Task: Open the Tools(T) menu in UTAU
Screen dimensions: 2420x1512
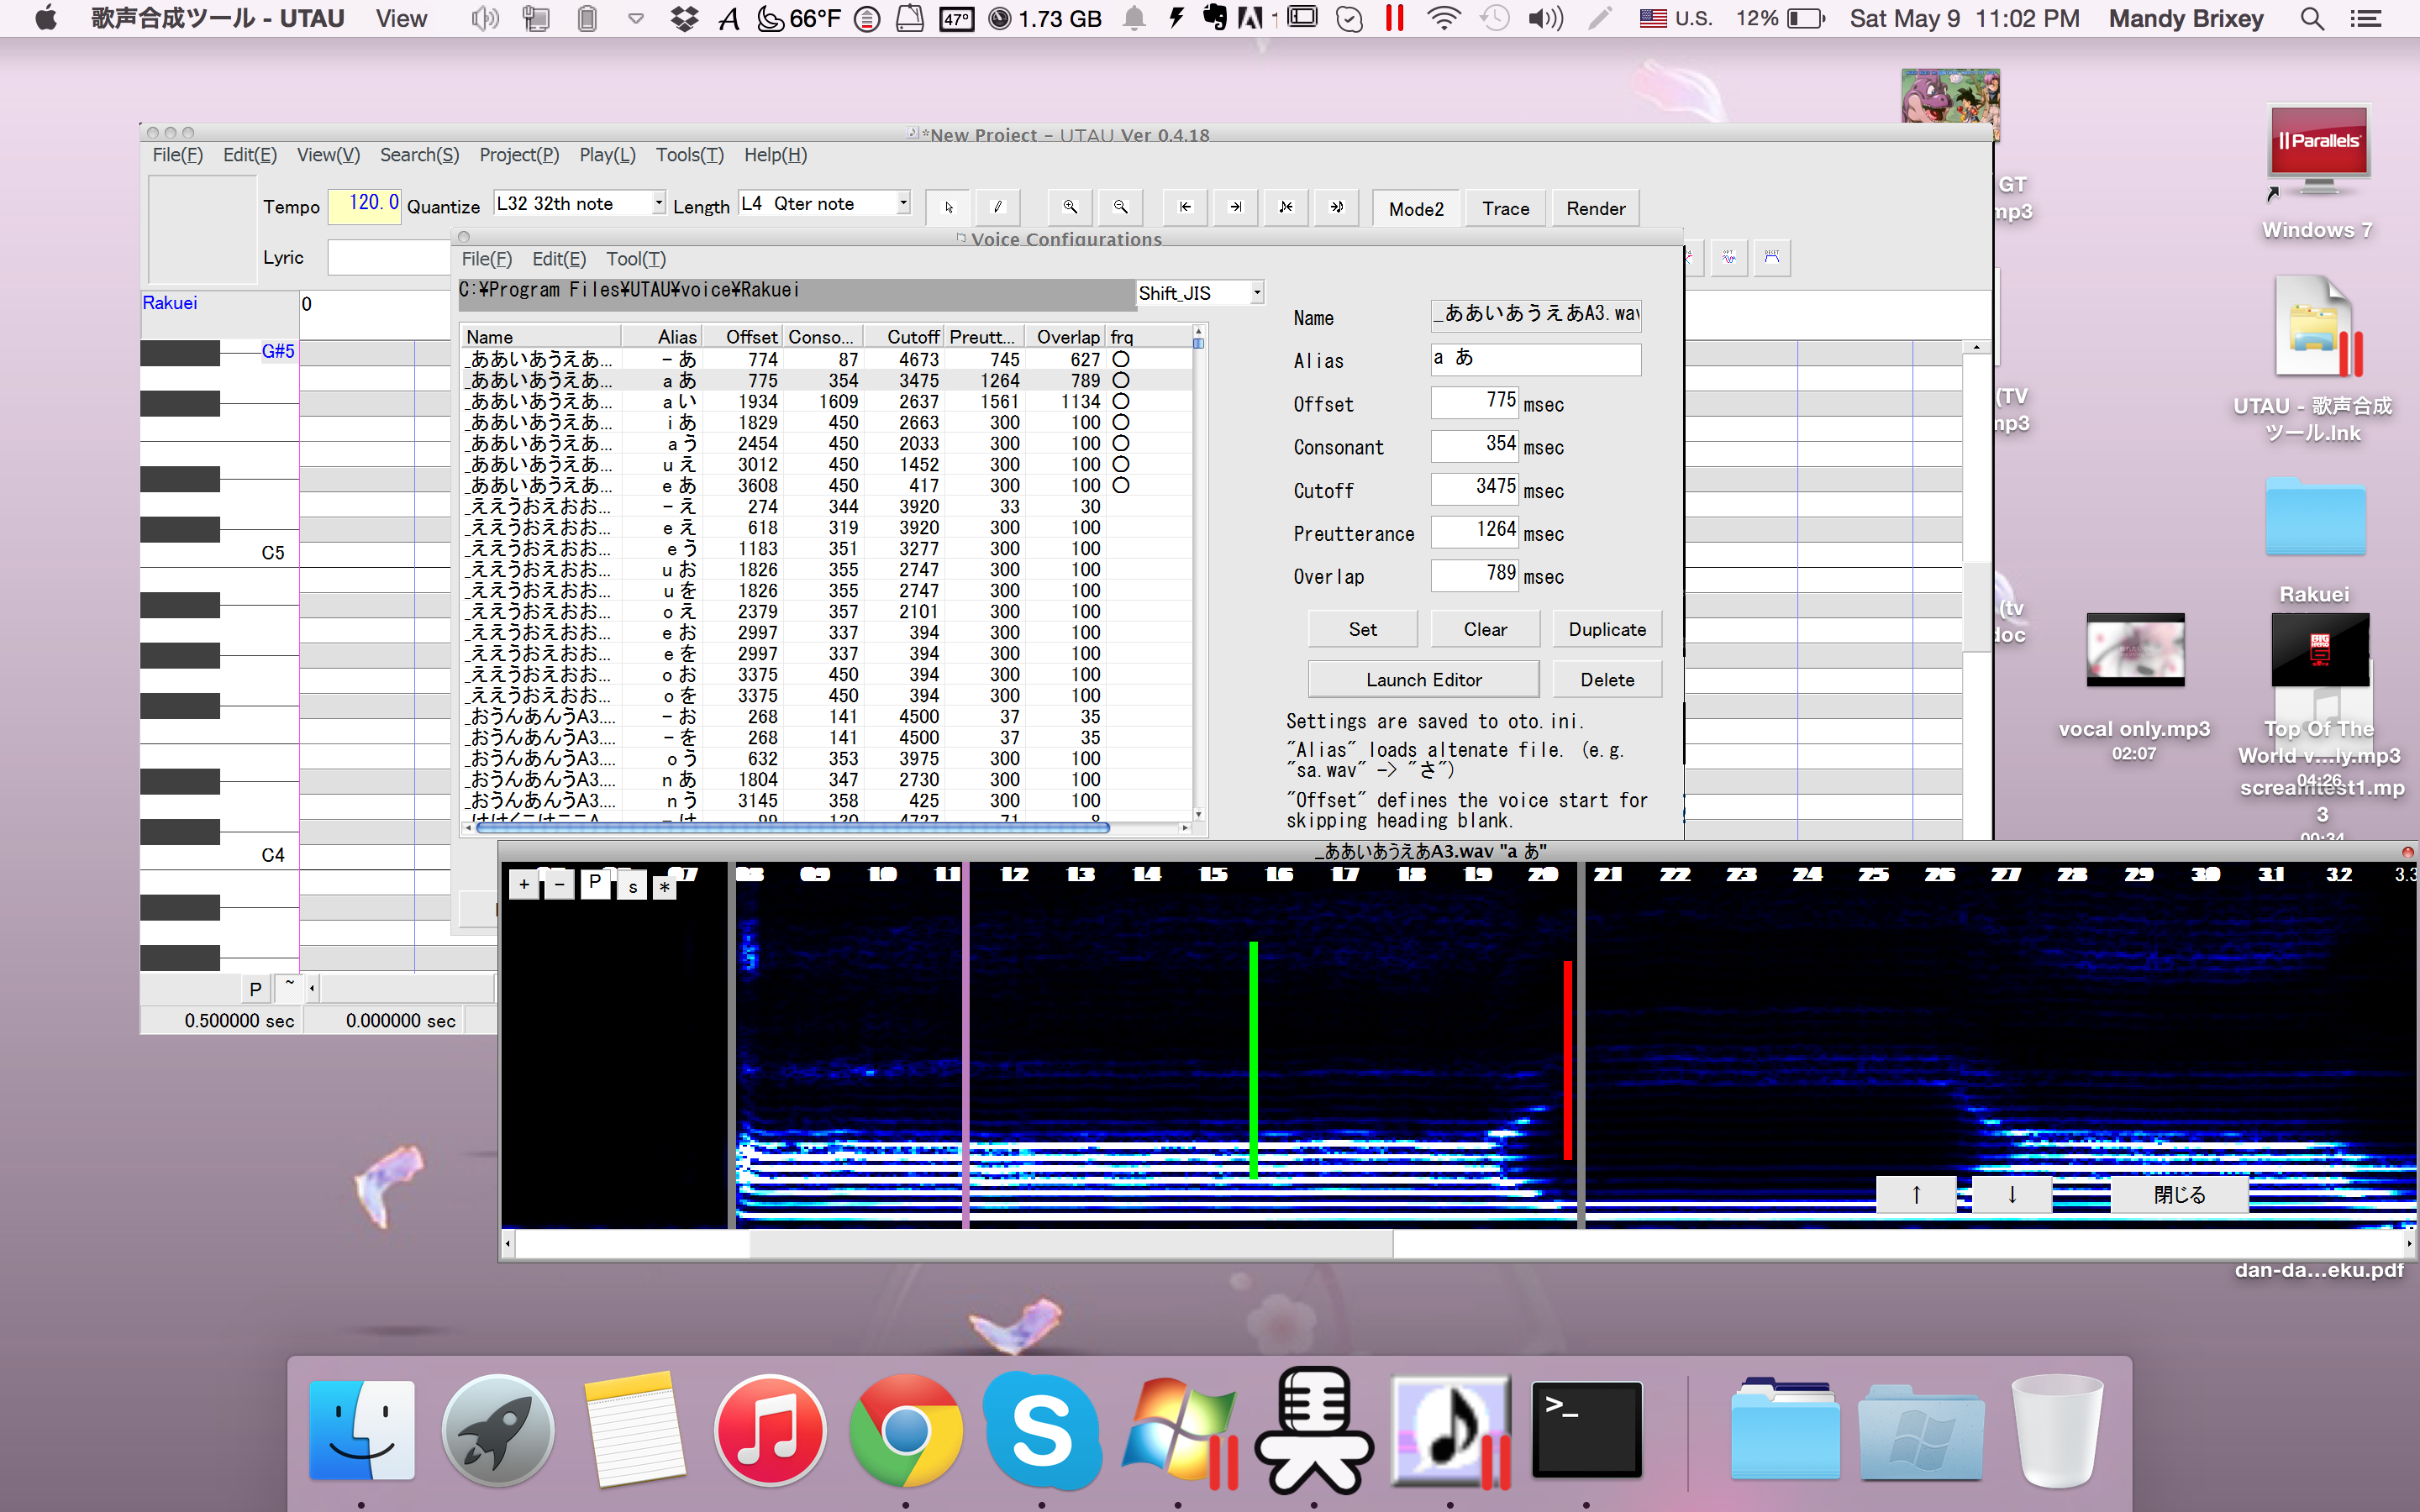Action: pos(689,155)
